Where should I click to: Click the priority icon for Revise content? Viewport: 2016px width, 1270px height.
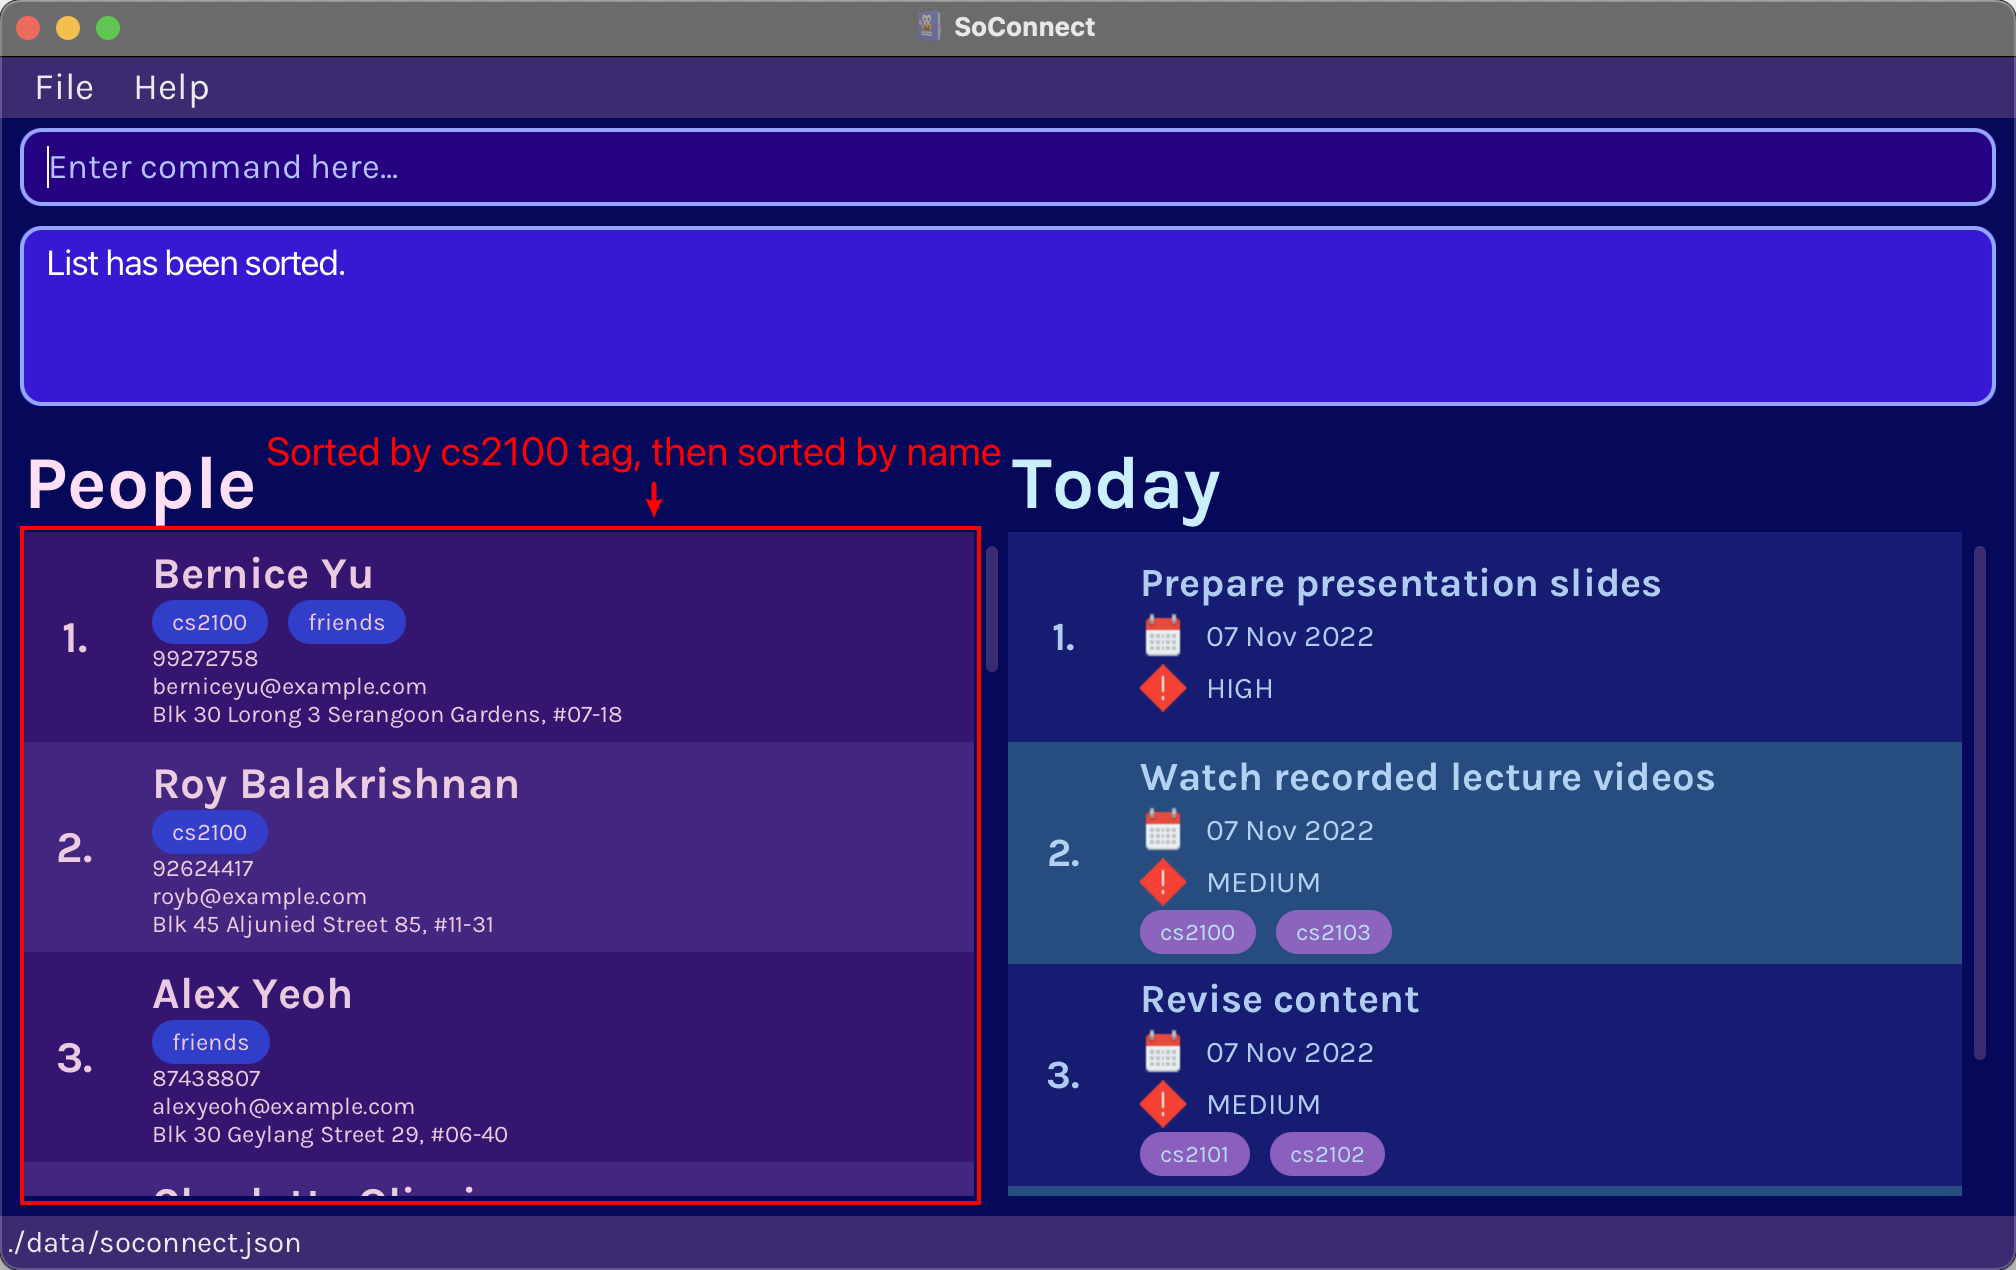pyautogui.click(x=1162, y=1104)
